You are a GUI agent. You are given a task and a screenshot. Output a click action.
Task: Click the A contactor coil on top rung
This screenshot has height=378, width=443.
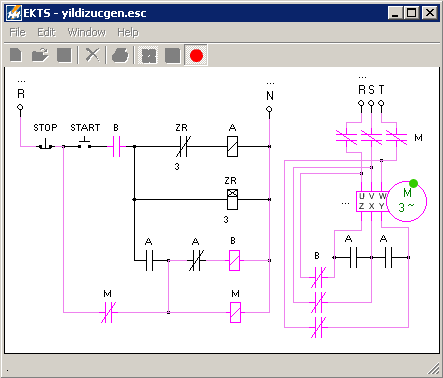[232, 146]
